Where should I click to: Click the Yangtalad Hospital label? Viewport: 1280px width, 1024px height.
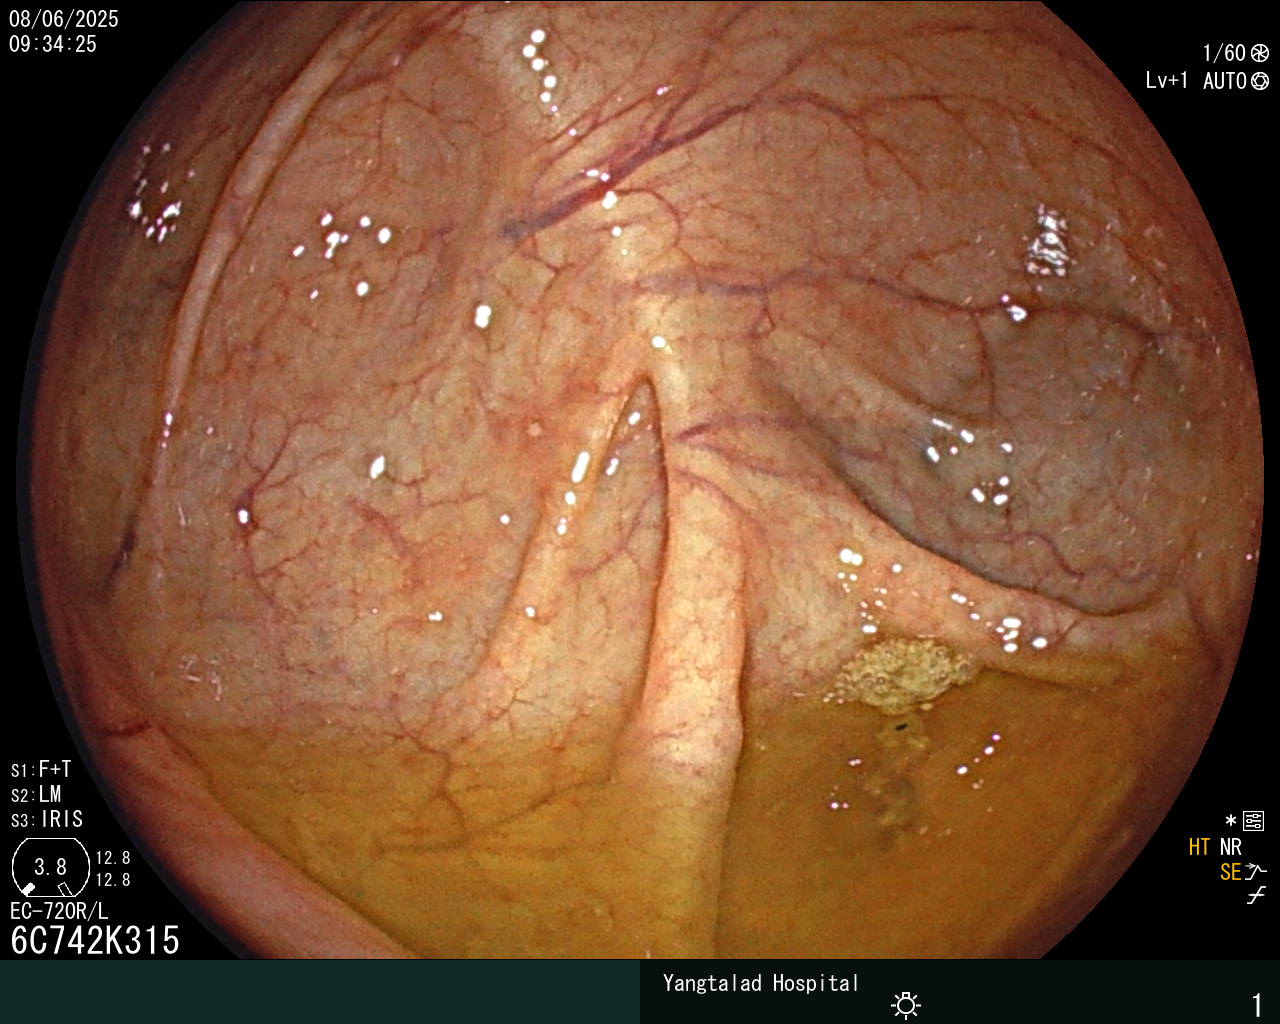(x=761, y=983)
